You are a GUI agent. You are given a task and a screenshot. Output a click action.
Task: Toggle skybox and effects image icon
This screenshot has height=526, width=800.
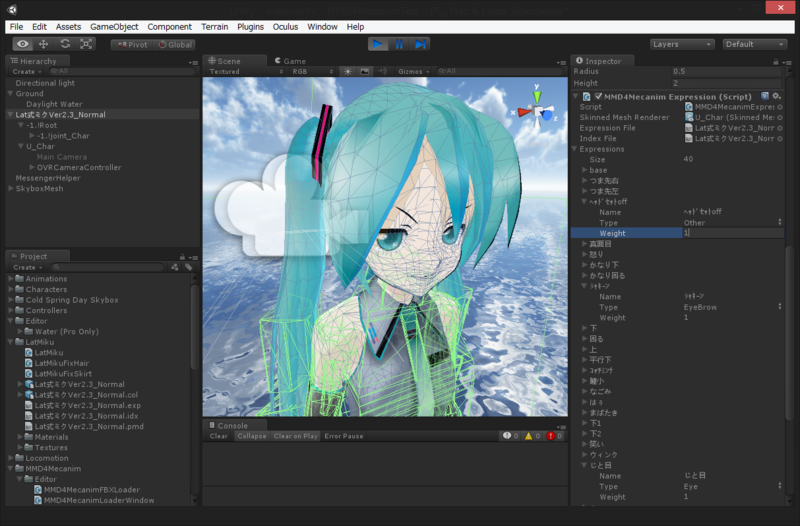(x=365, y=71)
